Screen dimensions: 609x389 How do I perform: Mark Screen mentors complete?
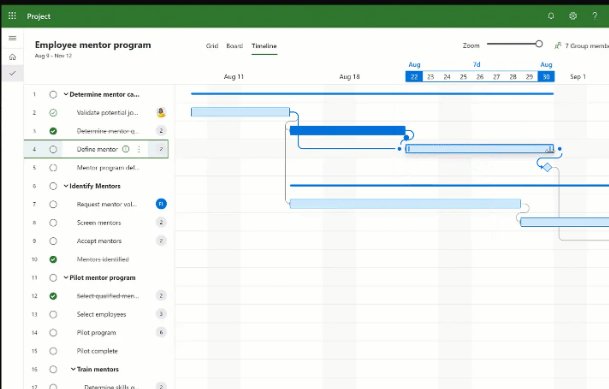(x=53, y=222)
